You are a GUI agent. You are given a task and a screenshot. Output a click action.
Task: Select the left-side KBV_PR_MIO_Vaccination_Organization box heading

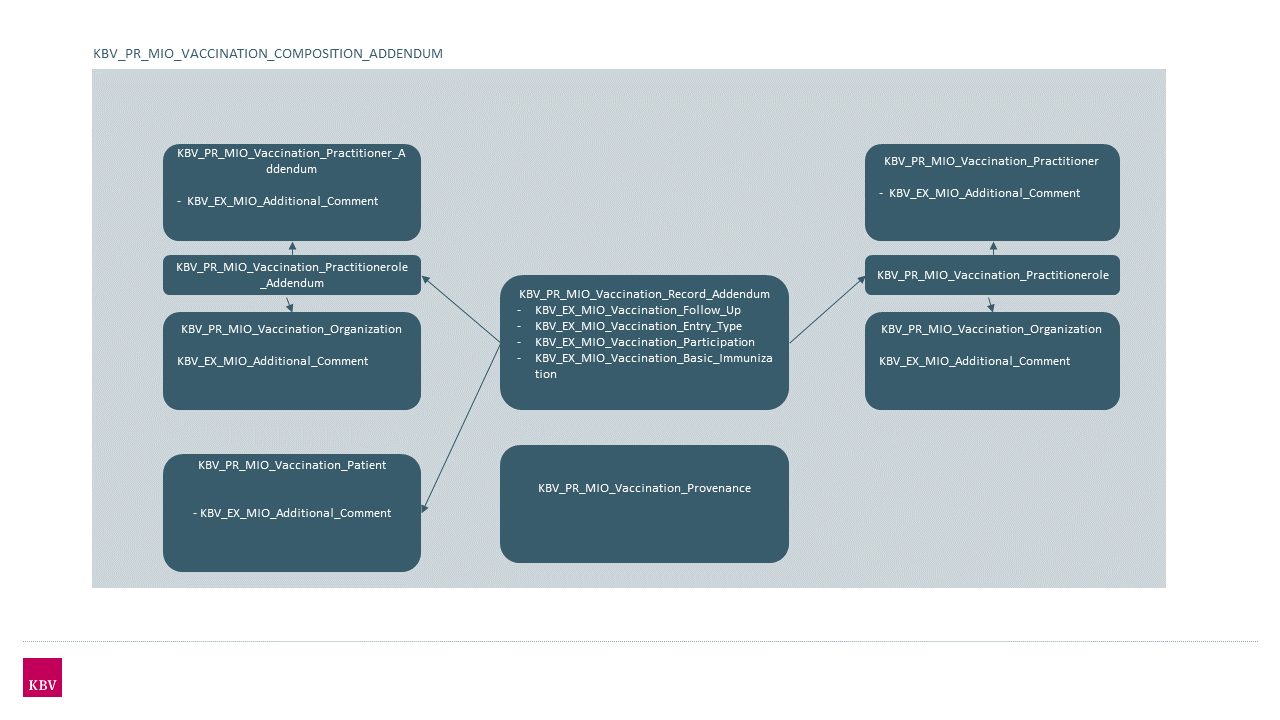pos(291,329)
